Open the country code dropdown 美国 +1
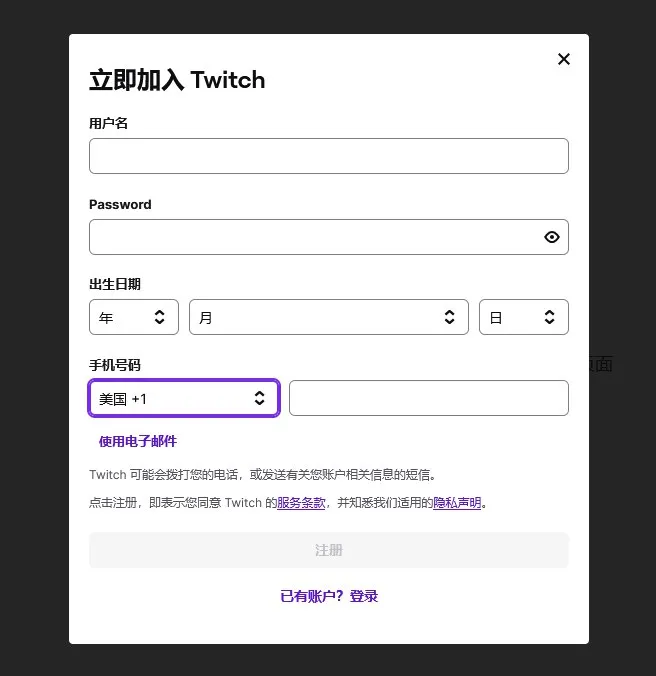The image size is (656, 676). click(184, 398)
